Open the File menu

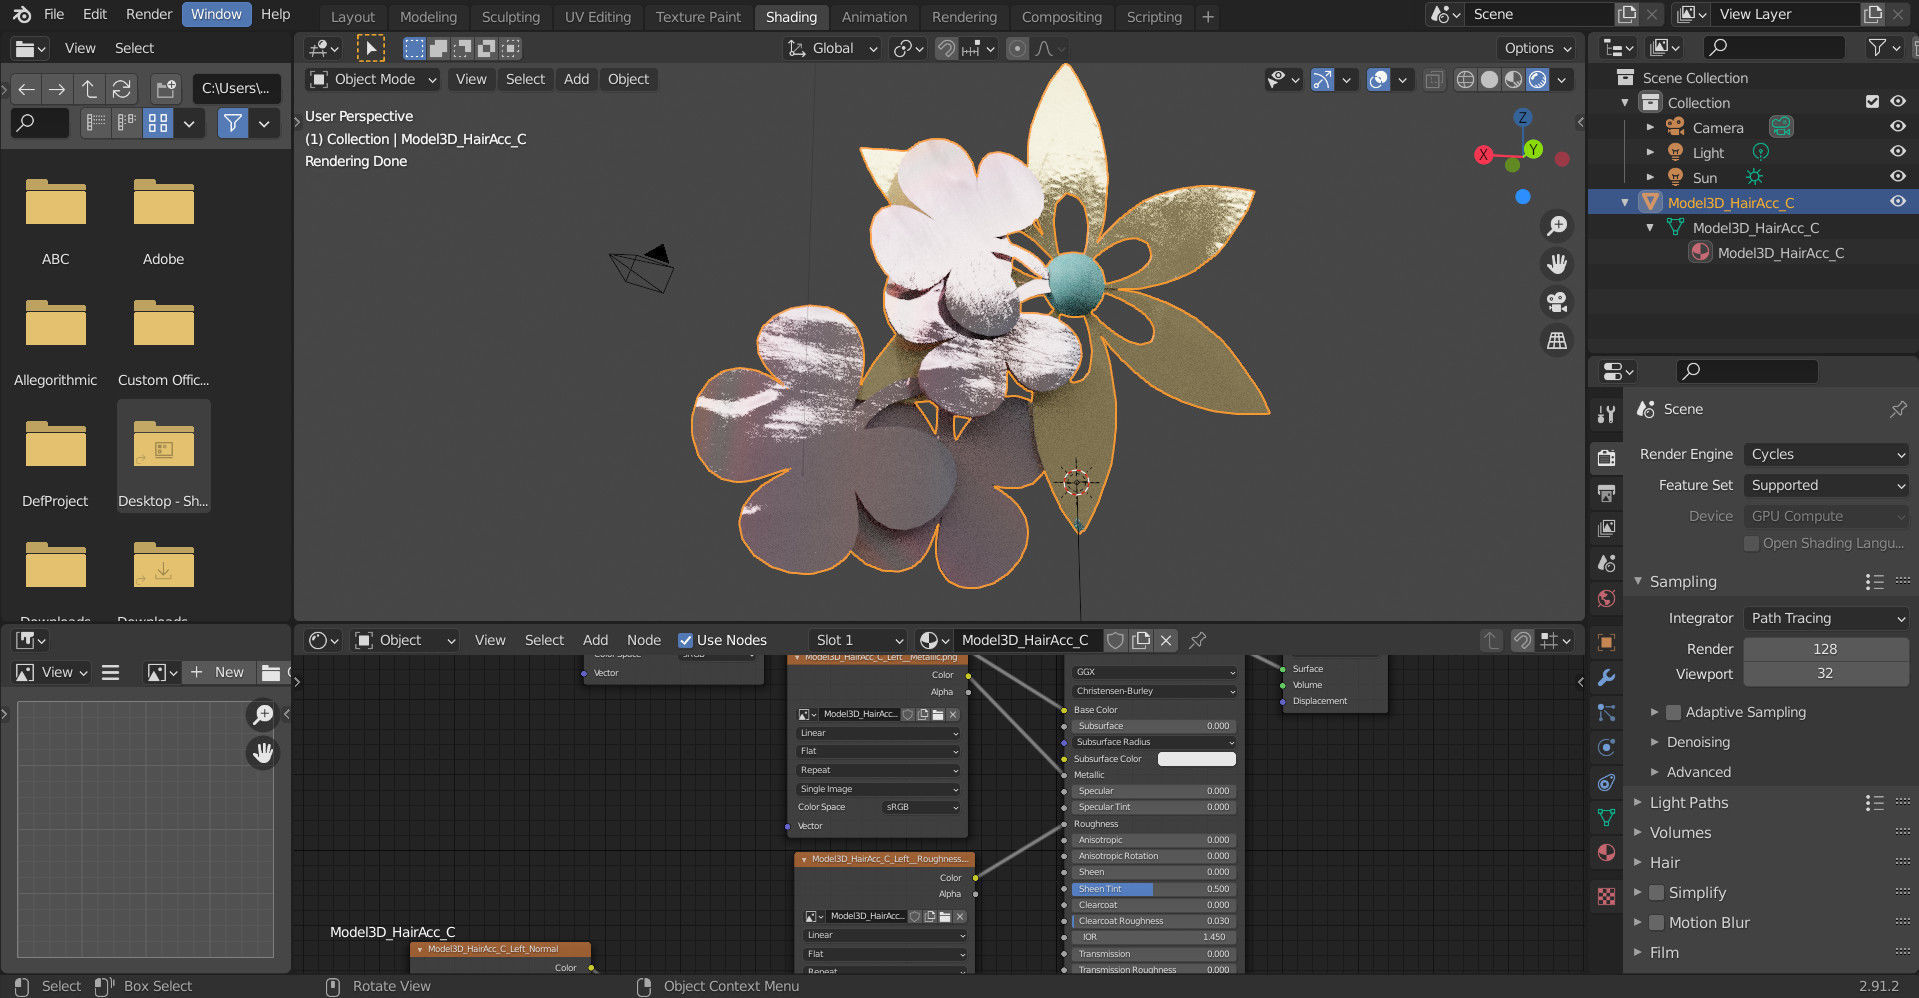(54, 14)
